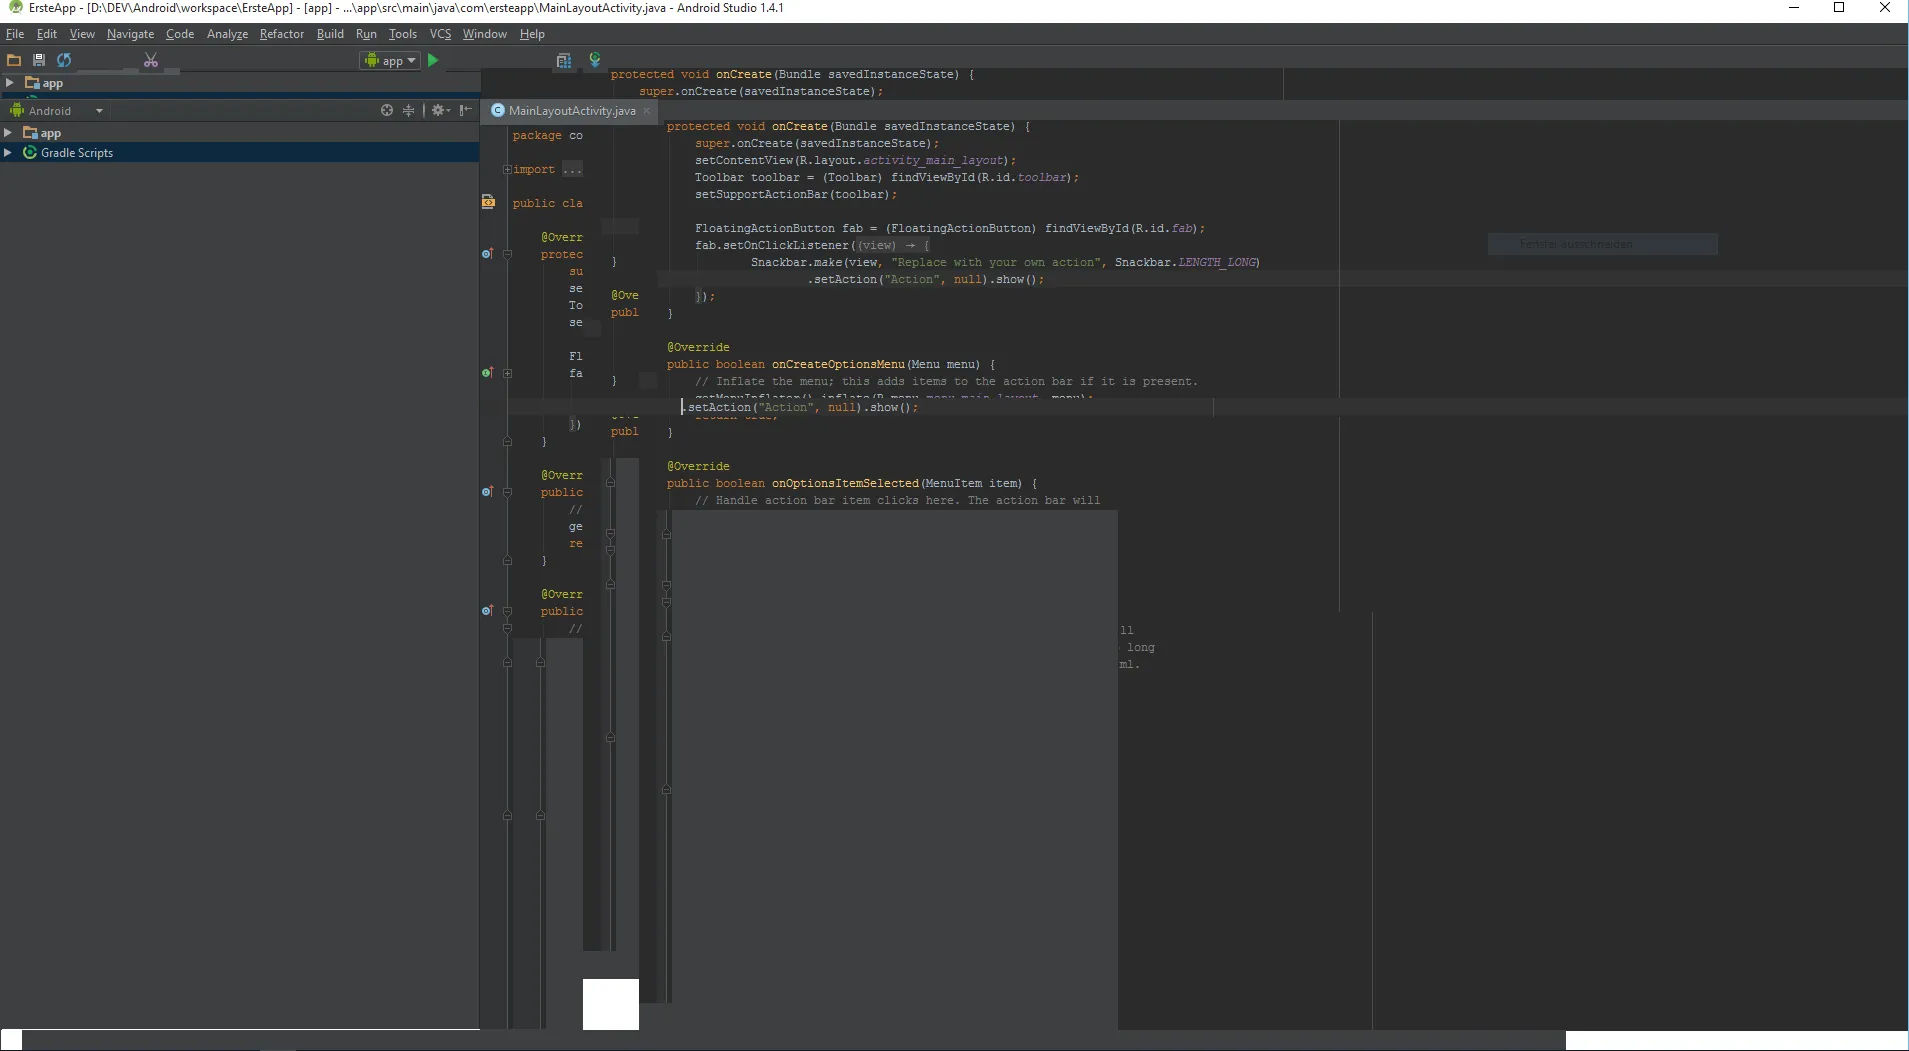Click the scroll from source crosshair icon

[387, 111]
